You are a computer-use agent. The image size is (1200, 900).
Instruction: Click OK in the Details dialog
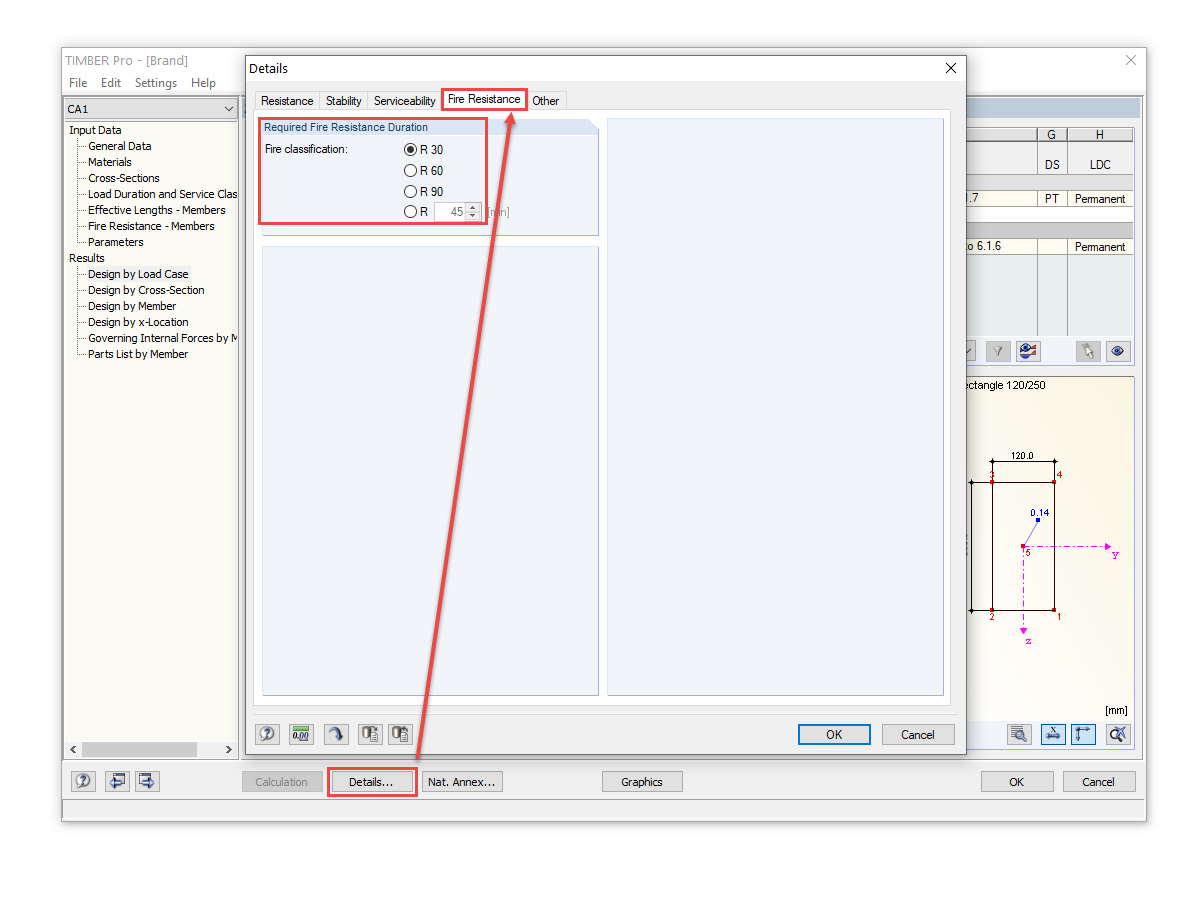click(834, 735)
